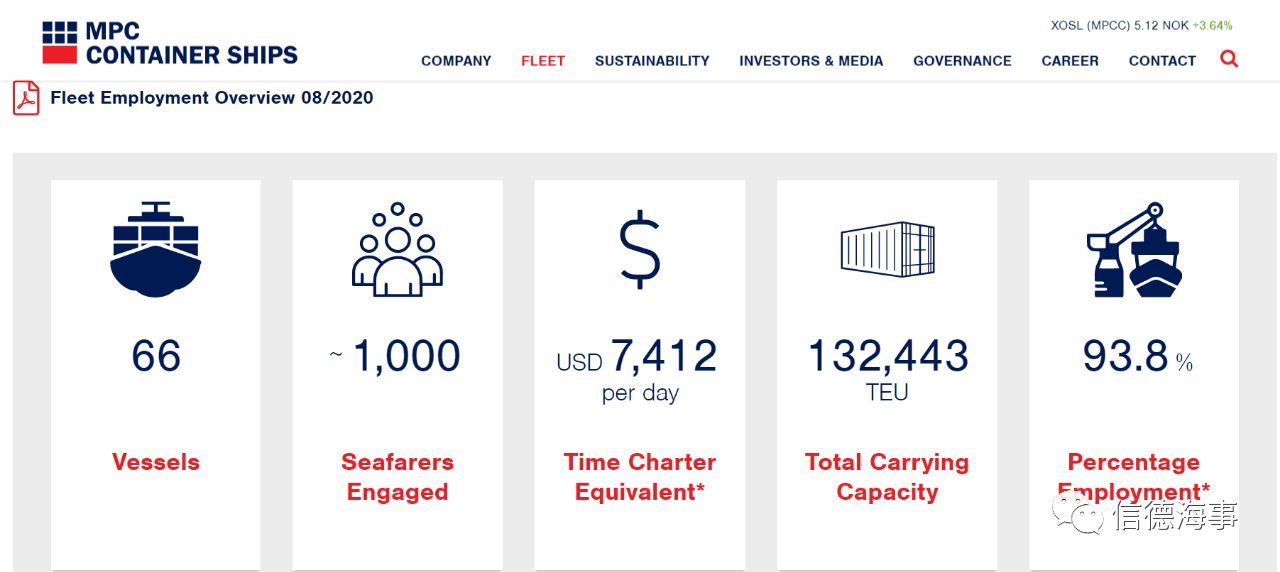Navigate to the CAREER page
The image size is (1280, 572).
pyautogui.click(x=1070, y=61)
